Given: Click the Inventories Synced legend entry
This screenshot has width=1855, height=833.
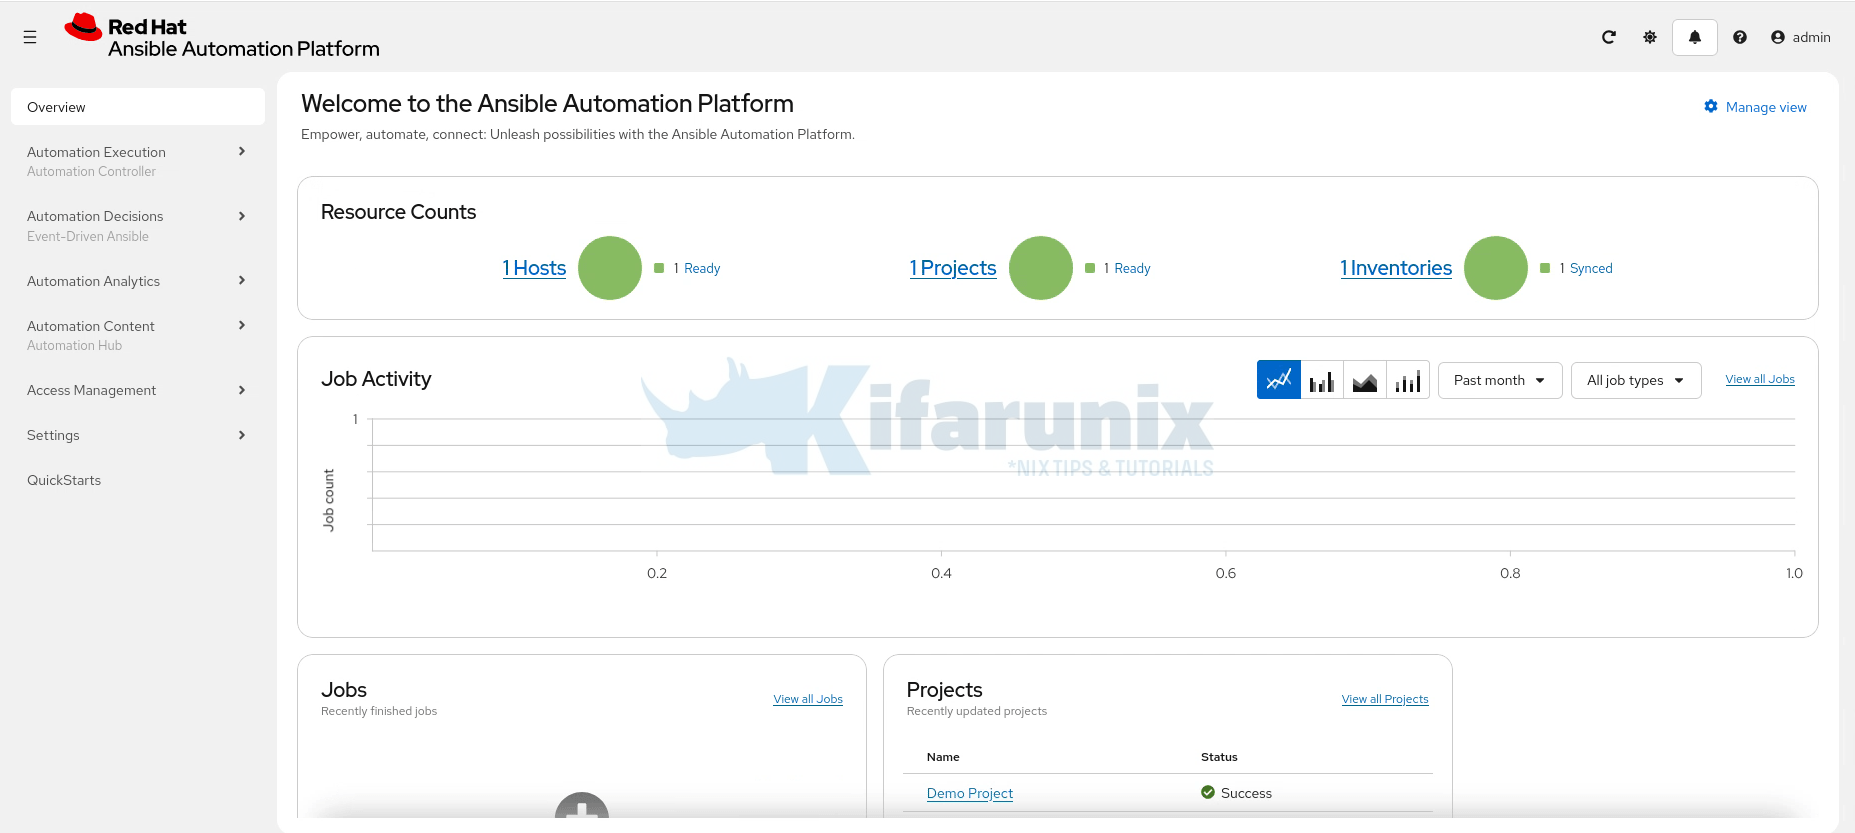Looking at the screenshot, I should tap(1576, 268).
